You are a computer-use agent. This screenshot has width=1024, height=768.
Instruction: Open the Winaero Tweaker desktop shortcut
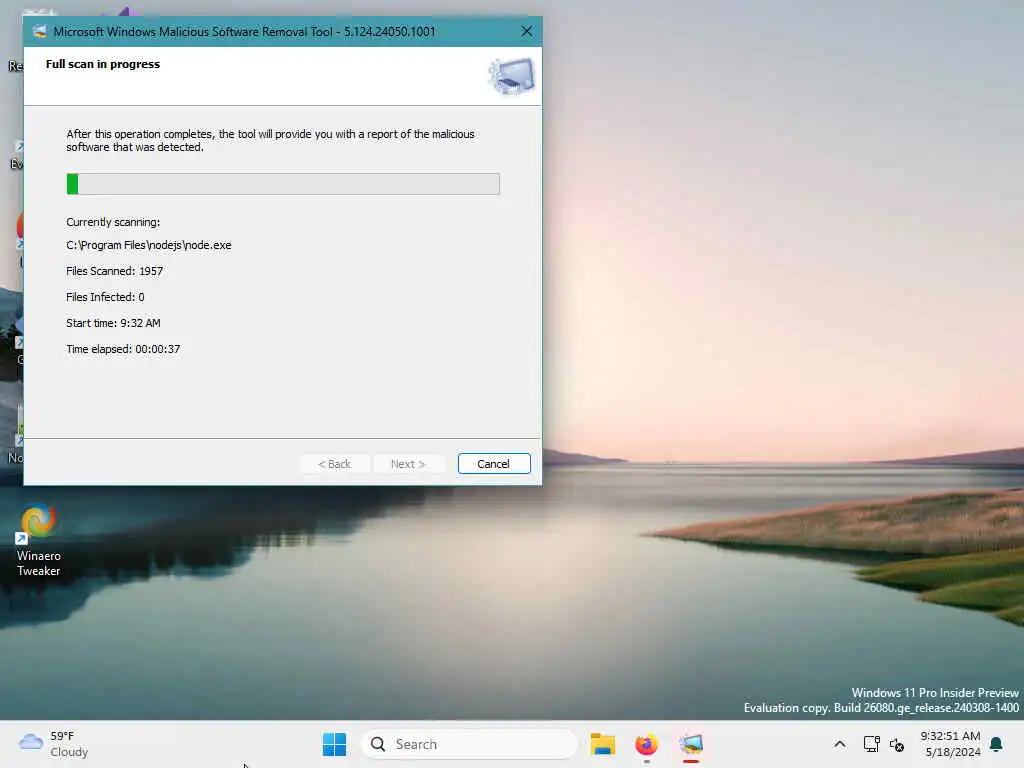tap(39, 541)
